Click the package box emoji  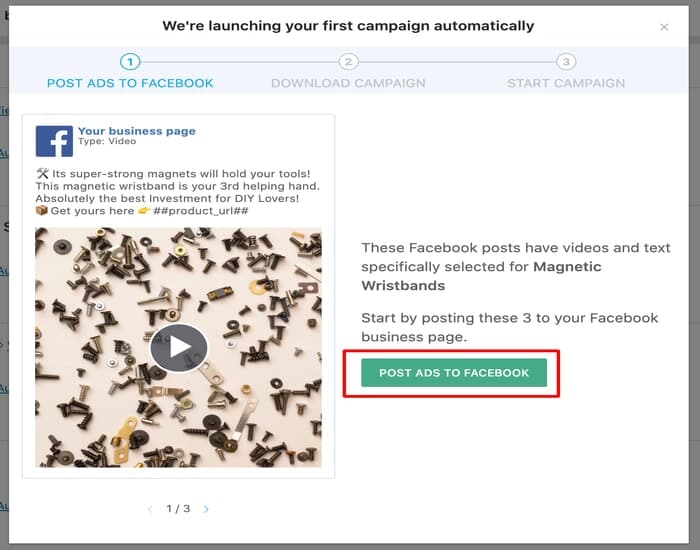click(42, 210)
